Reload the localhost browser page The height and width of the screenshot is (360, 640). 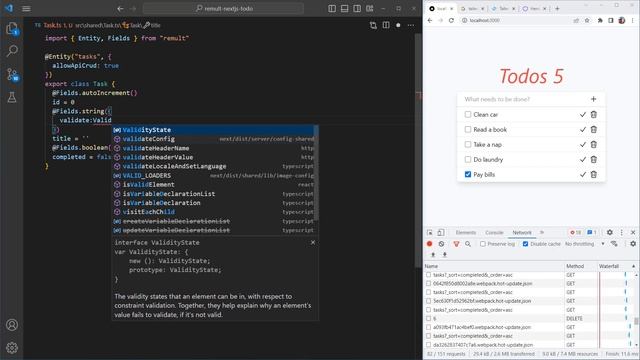tap(451, 20)
